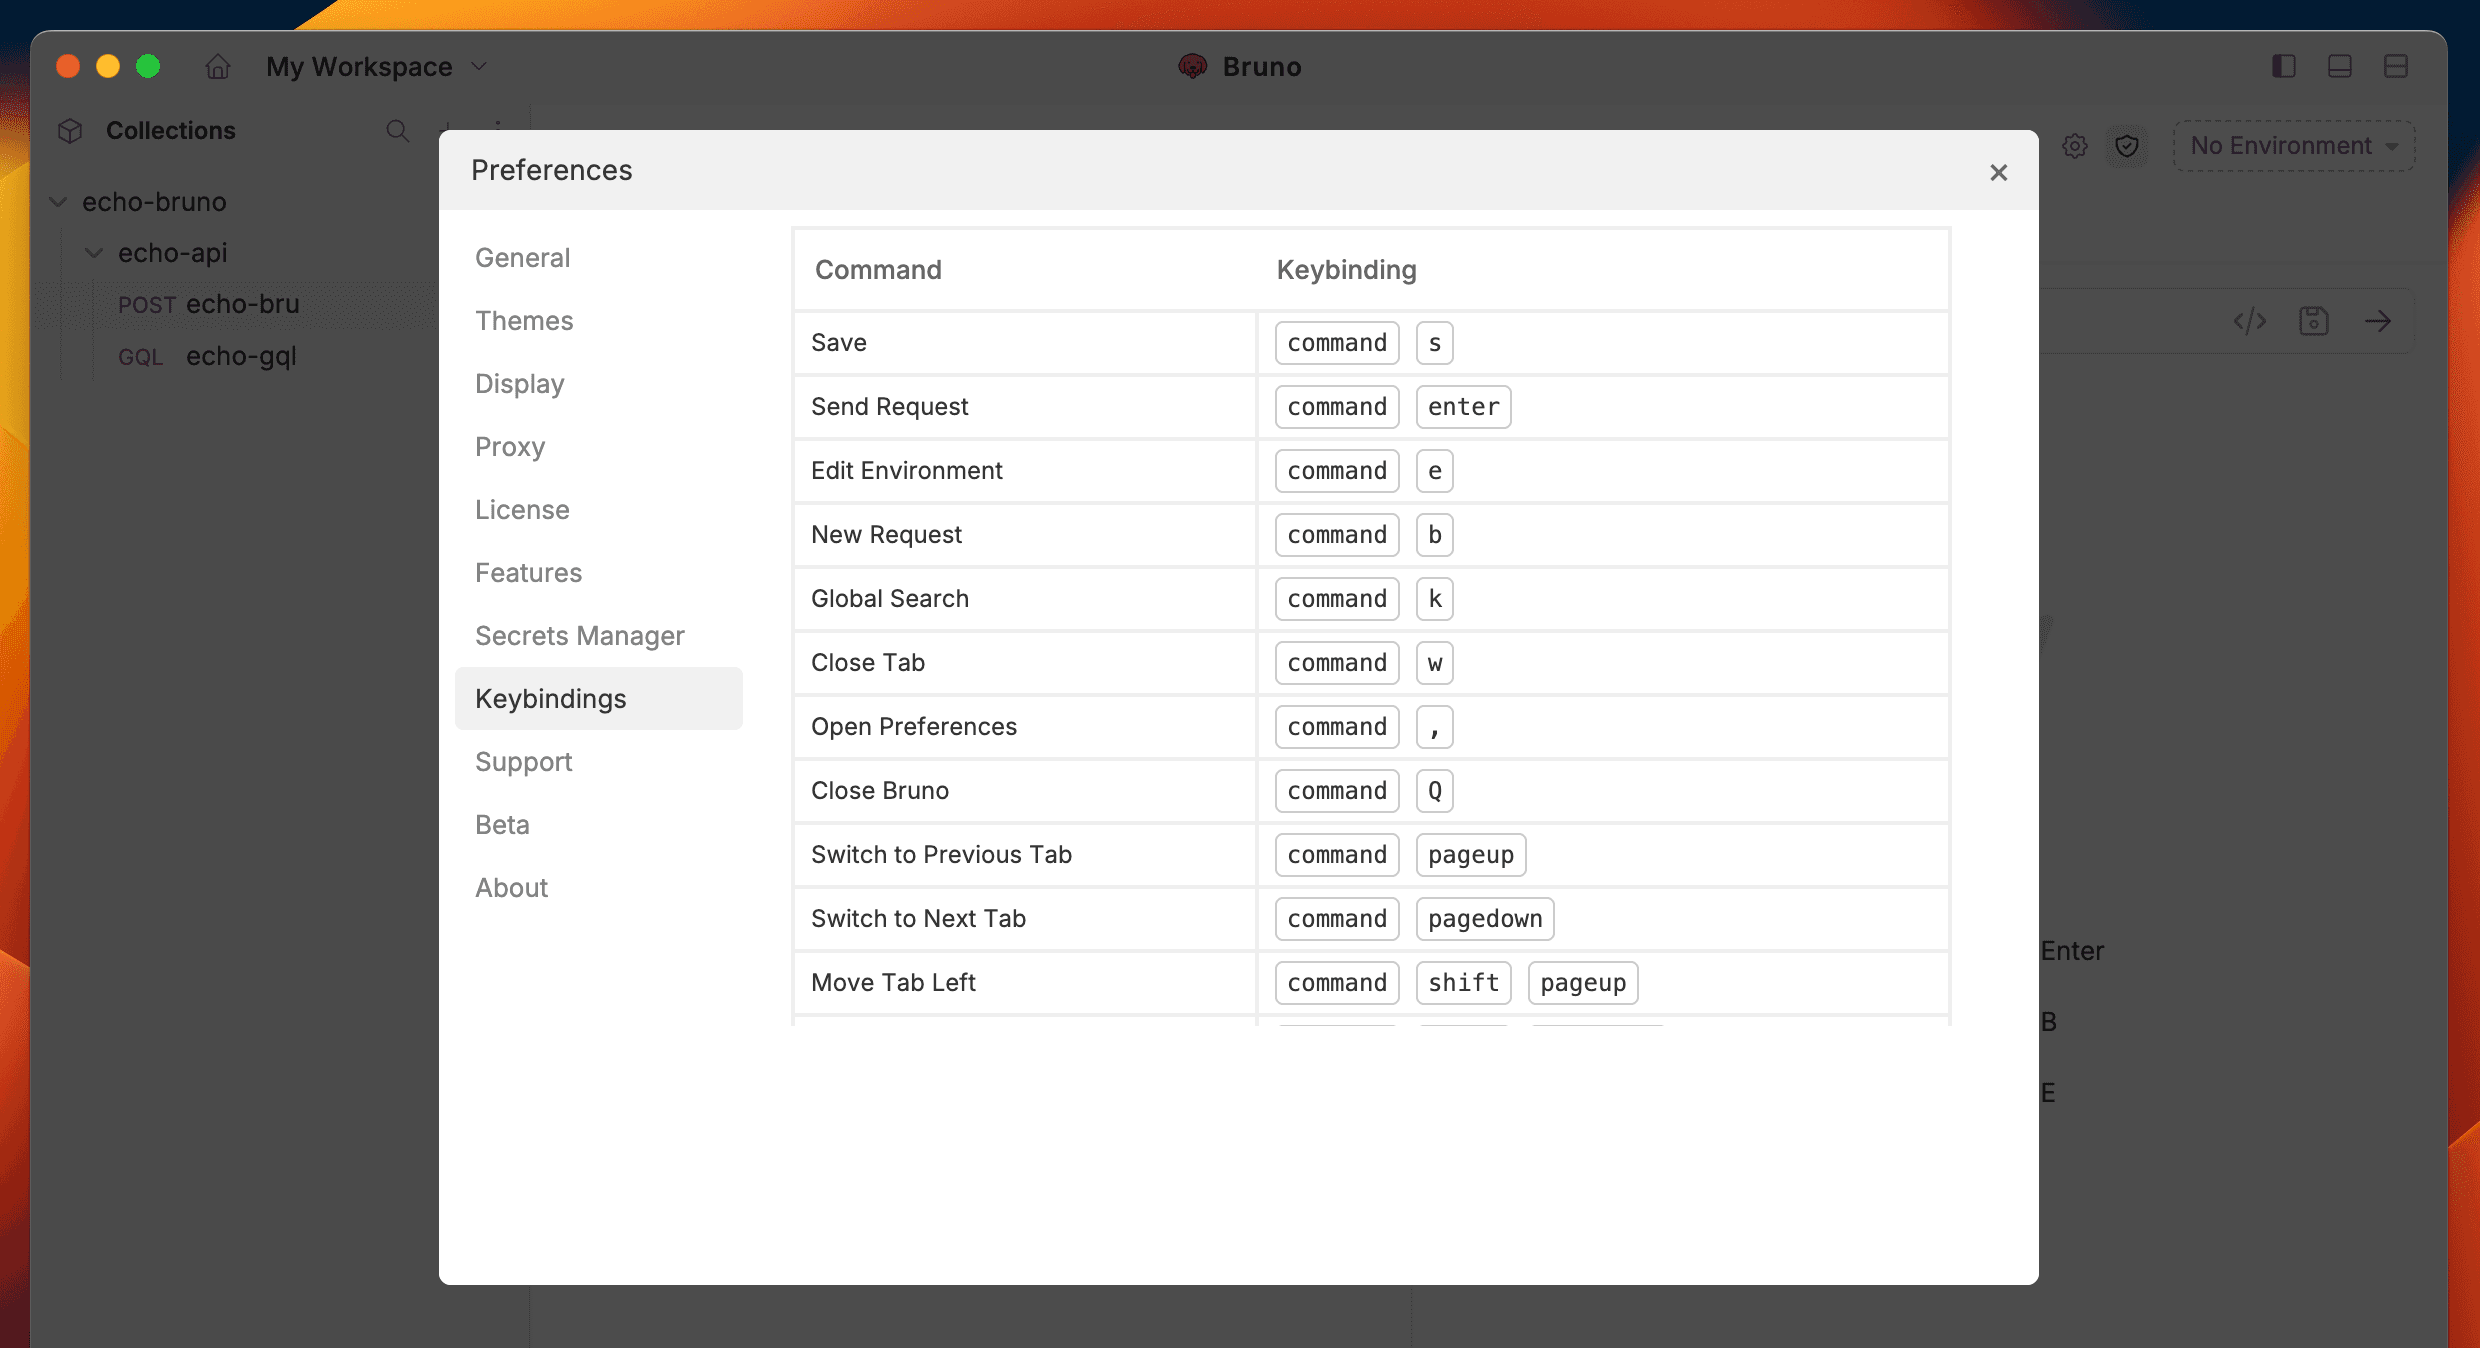Screen dimensions: 2480x1348
Task: Click the send request arrow icon
Action: click(2378, 321)
